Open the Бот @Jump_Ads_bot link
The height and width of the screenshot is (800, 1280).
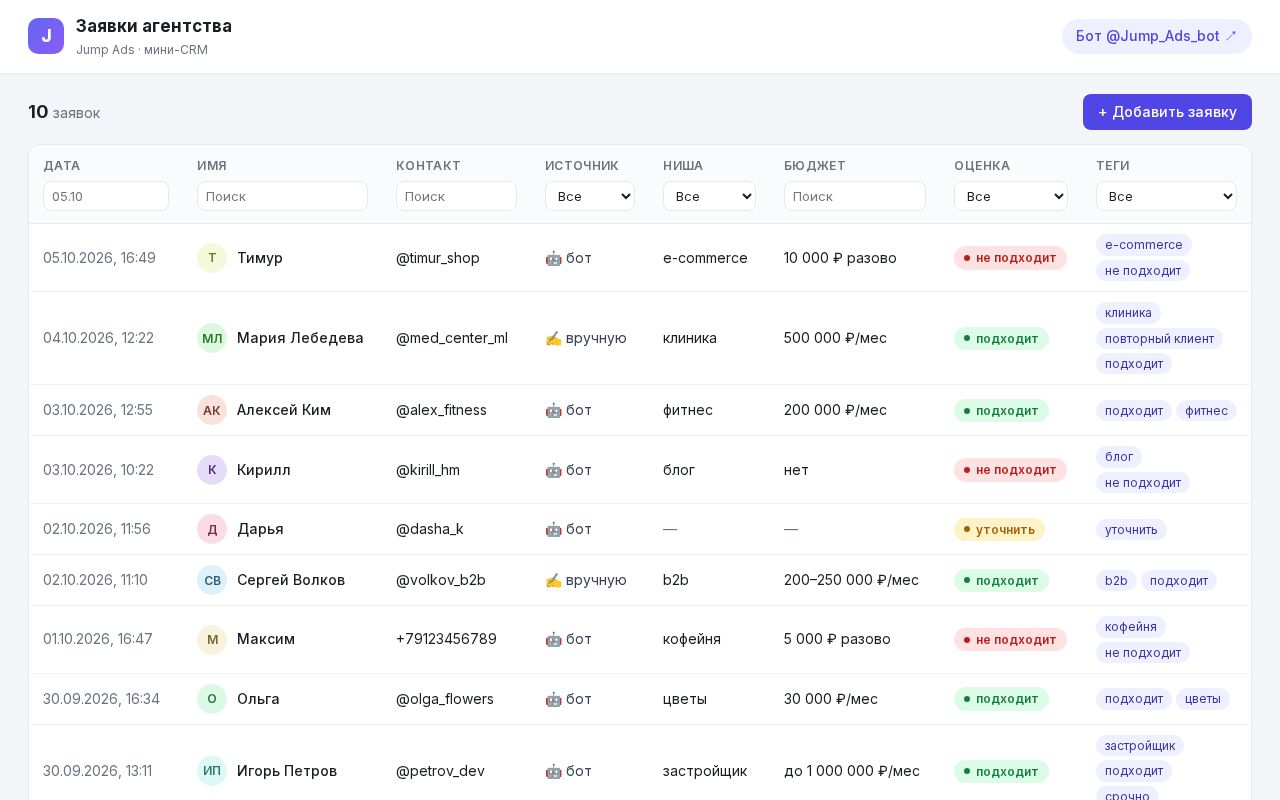[1157, 36]
